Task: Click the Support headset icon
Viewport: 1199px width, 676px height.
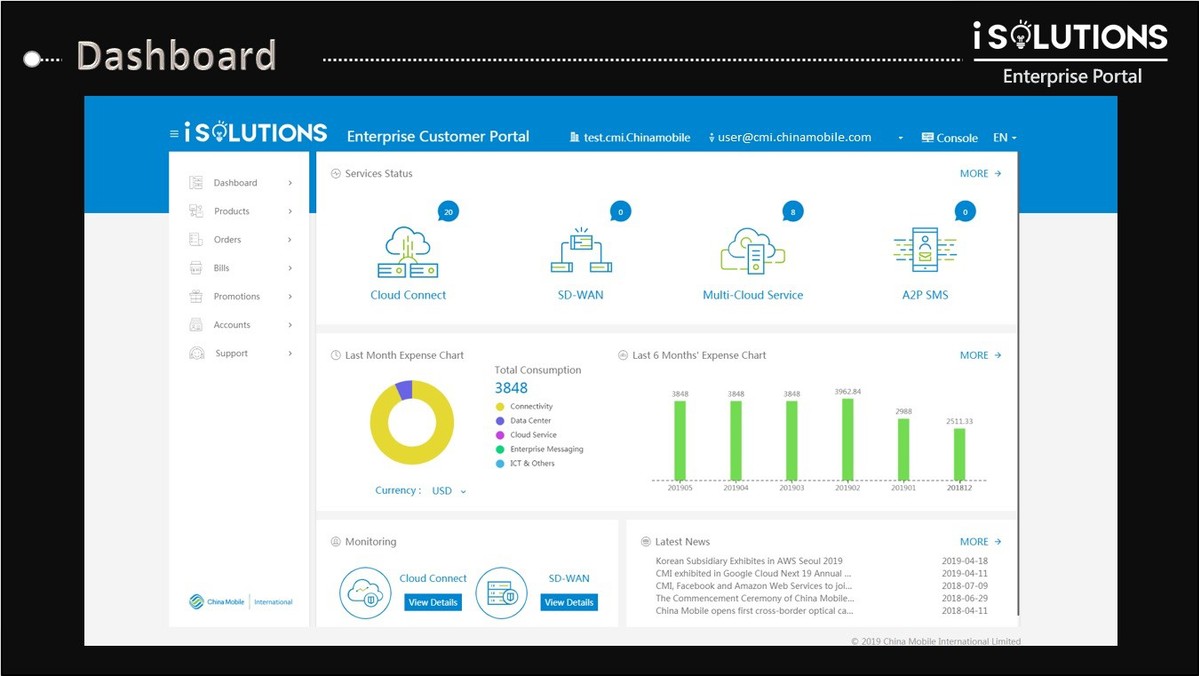Action: pyautogui.click(x=197, y=353)
